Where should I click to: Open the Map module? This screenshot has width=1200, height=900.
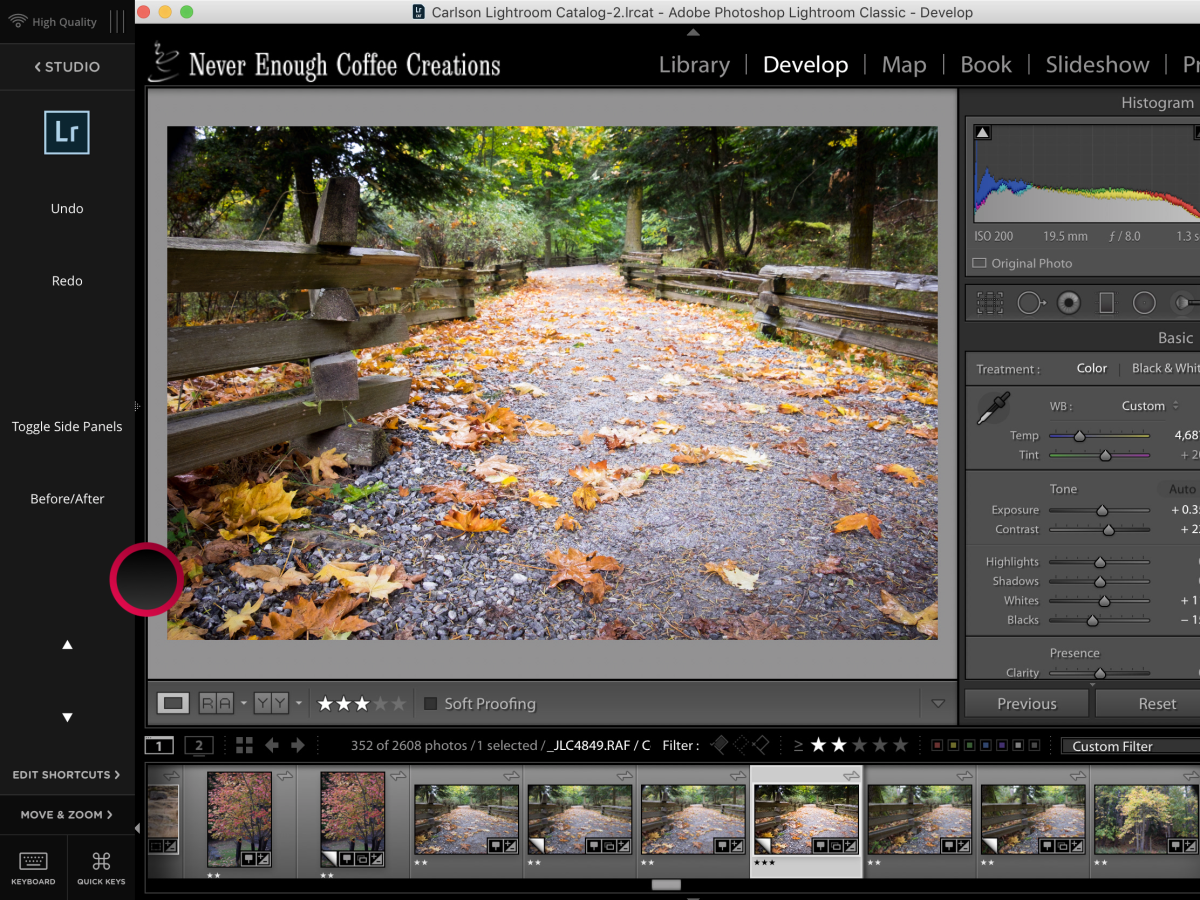(x=903, y=65)
